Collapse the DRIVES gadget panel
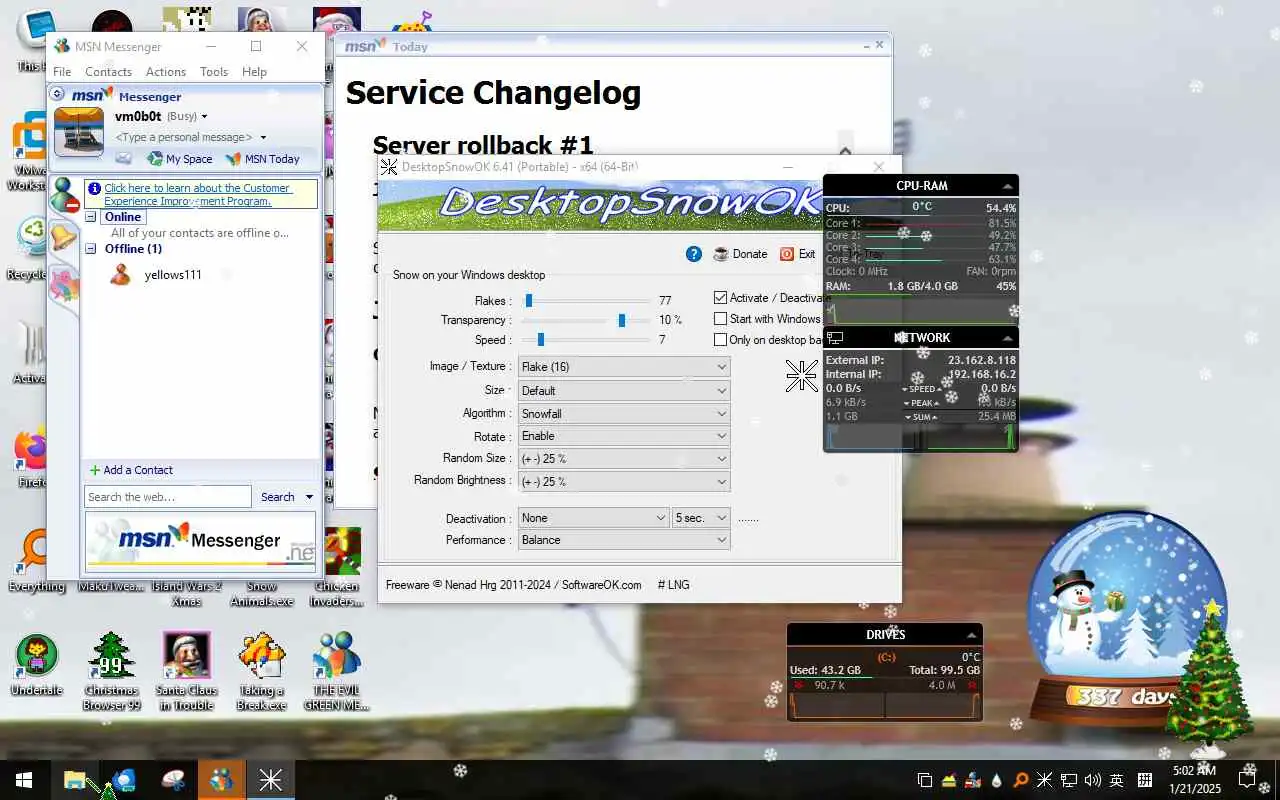Viewport: 1280px width, 800px height. 971,635
